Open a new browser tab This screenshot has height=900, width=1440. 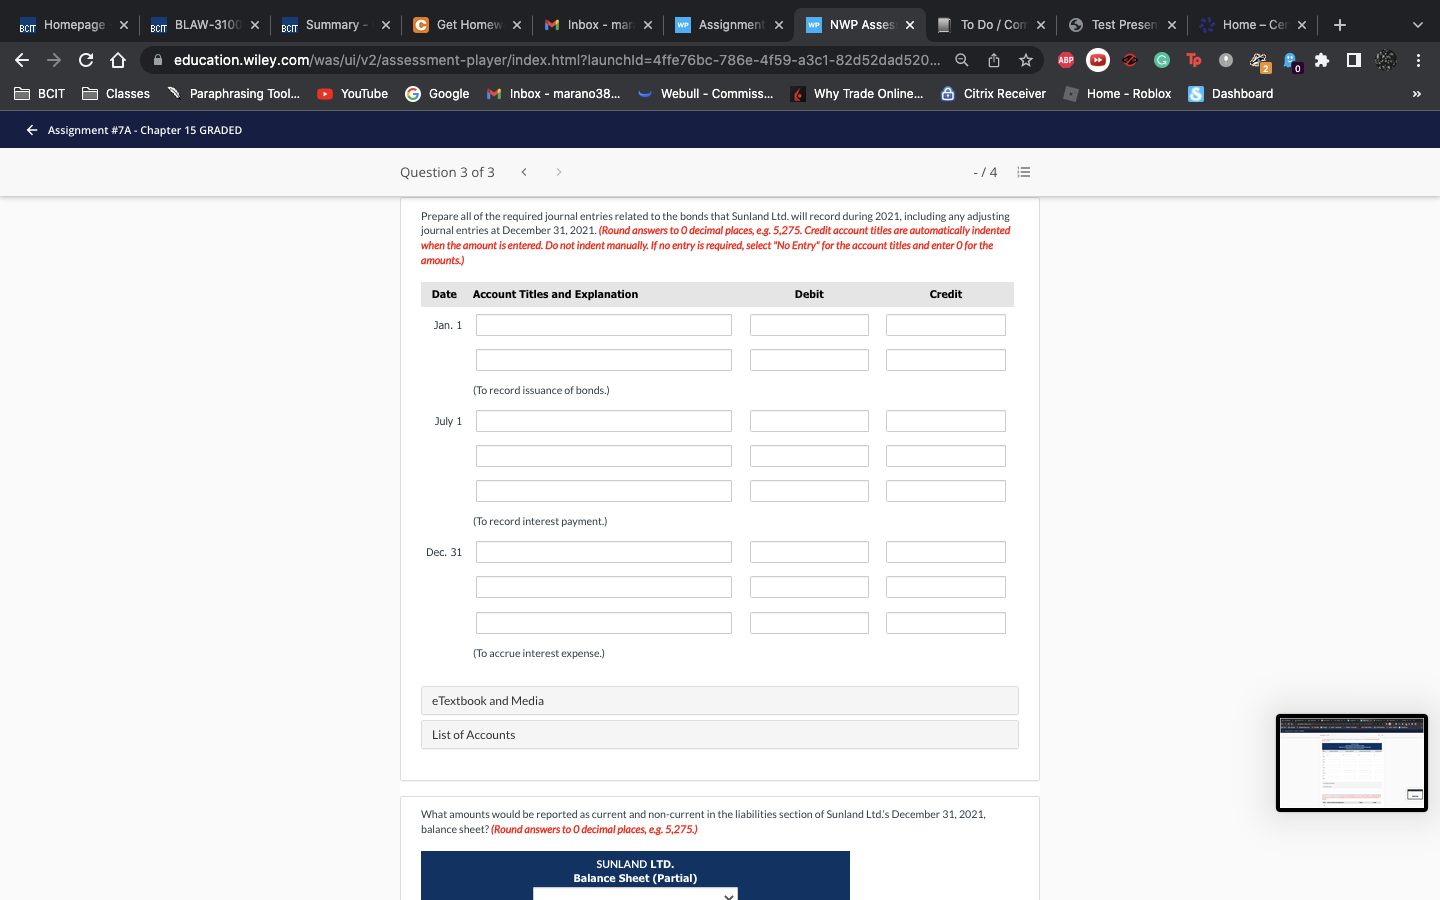pos(1340,25)
